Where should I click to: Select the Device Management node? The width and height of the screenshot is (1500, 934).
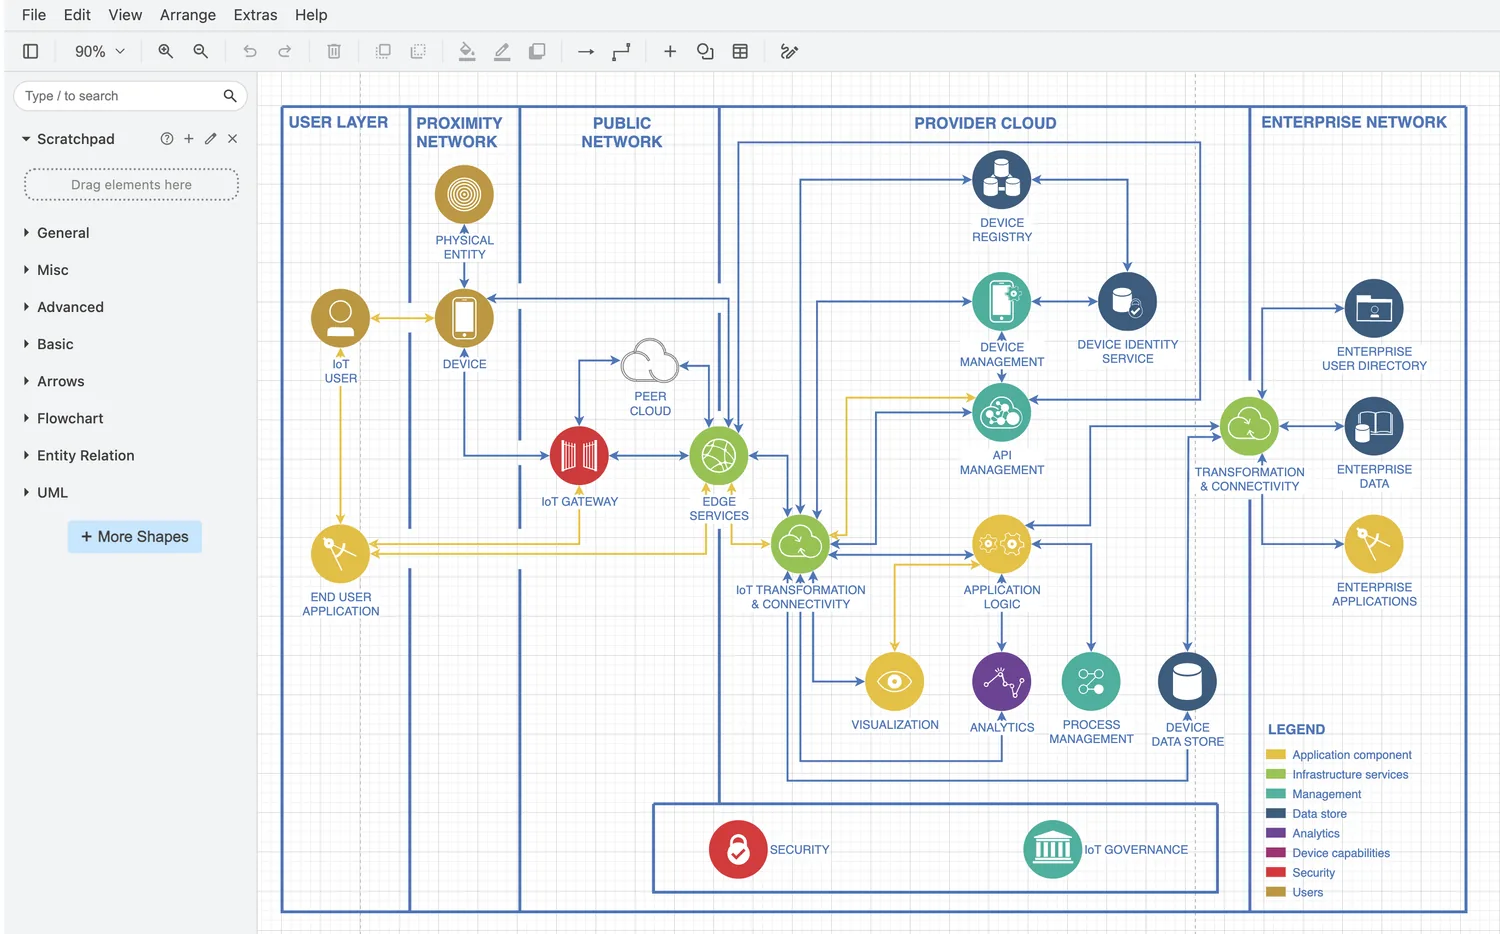(1001, 301)
